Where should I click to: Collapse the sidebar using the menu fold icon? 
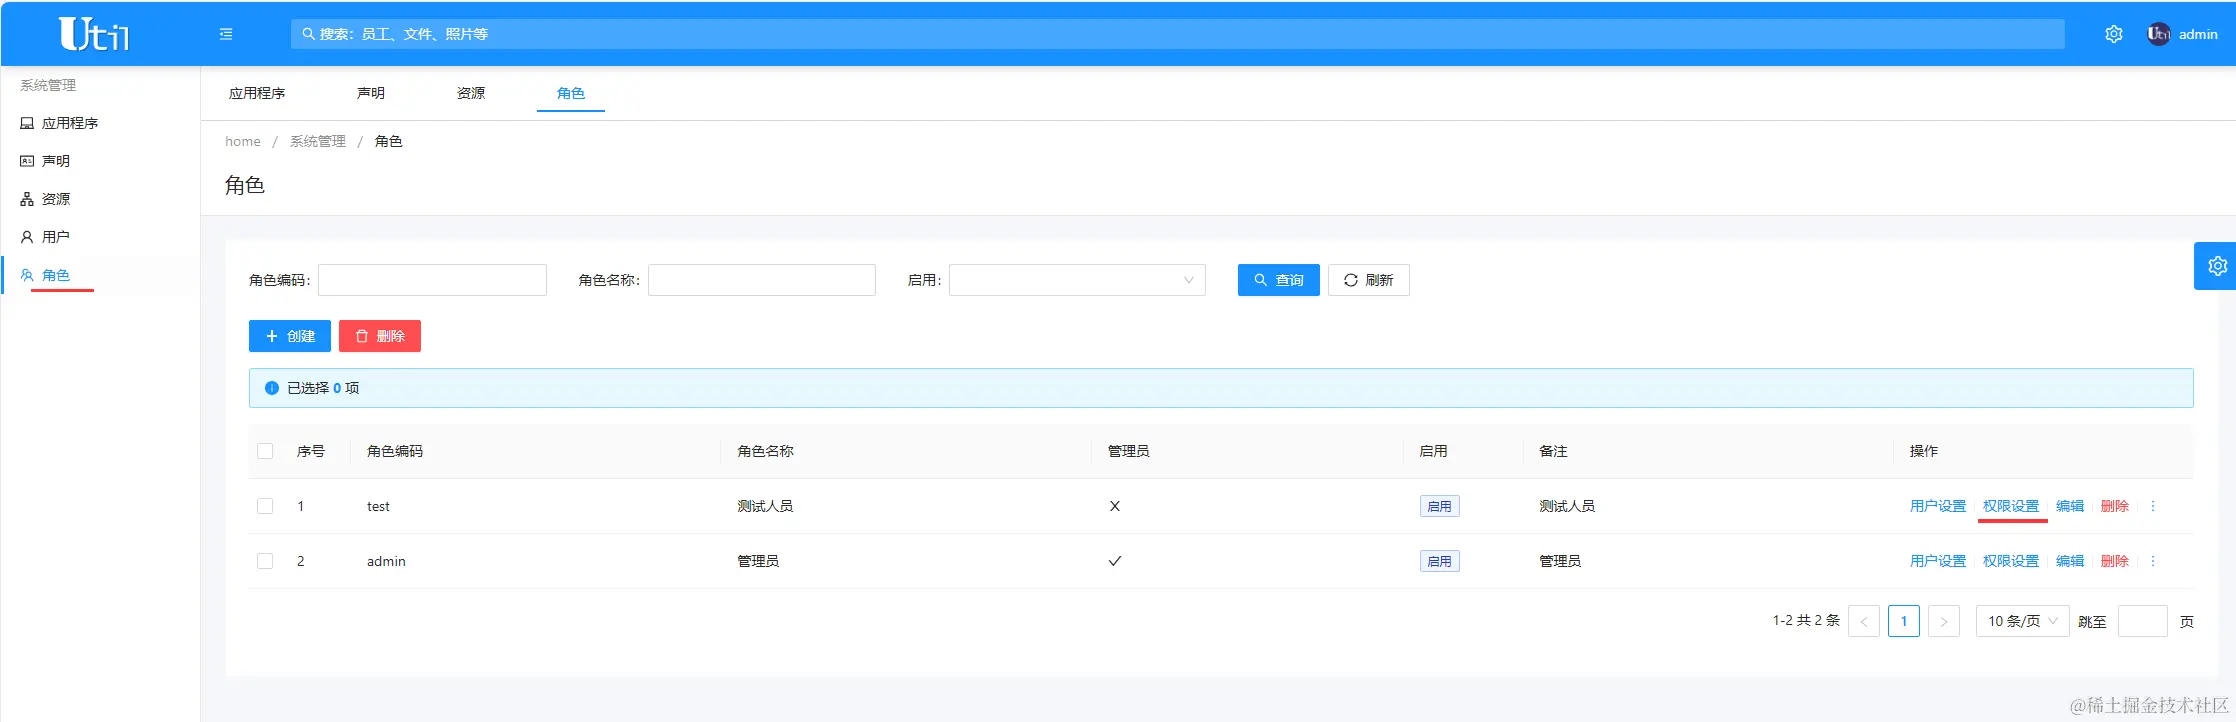(x=226, y=34)
